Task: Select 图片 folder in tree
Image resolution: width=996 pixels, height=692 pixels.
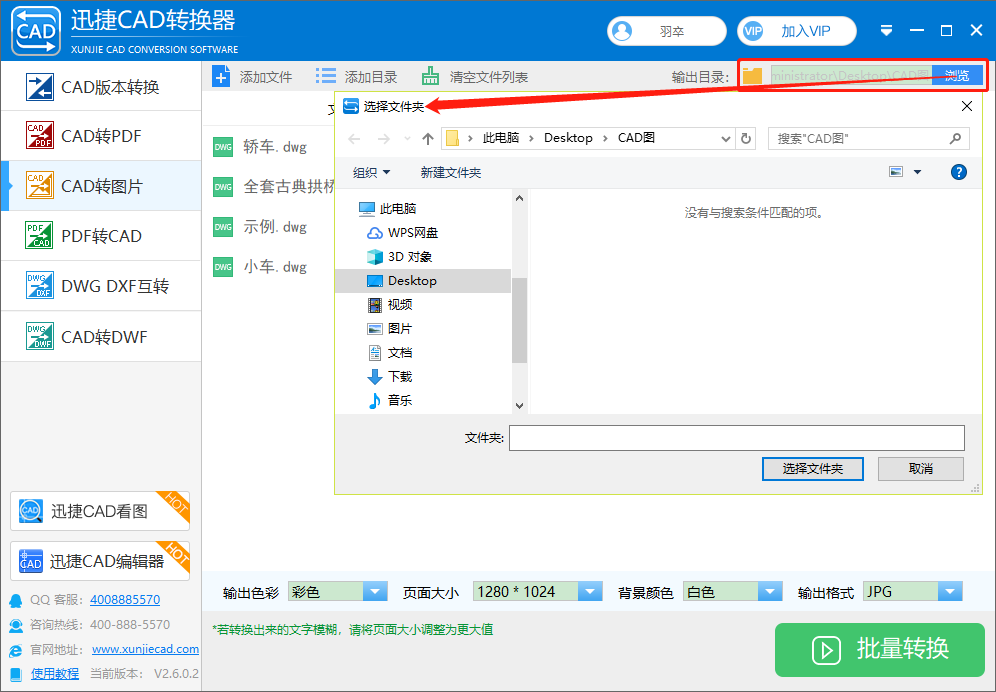Action: (390, 329)
